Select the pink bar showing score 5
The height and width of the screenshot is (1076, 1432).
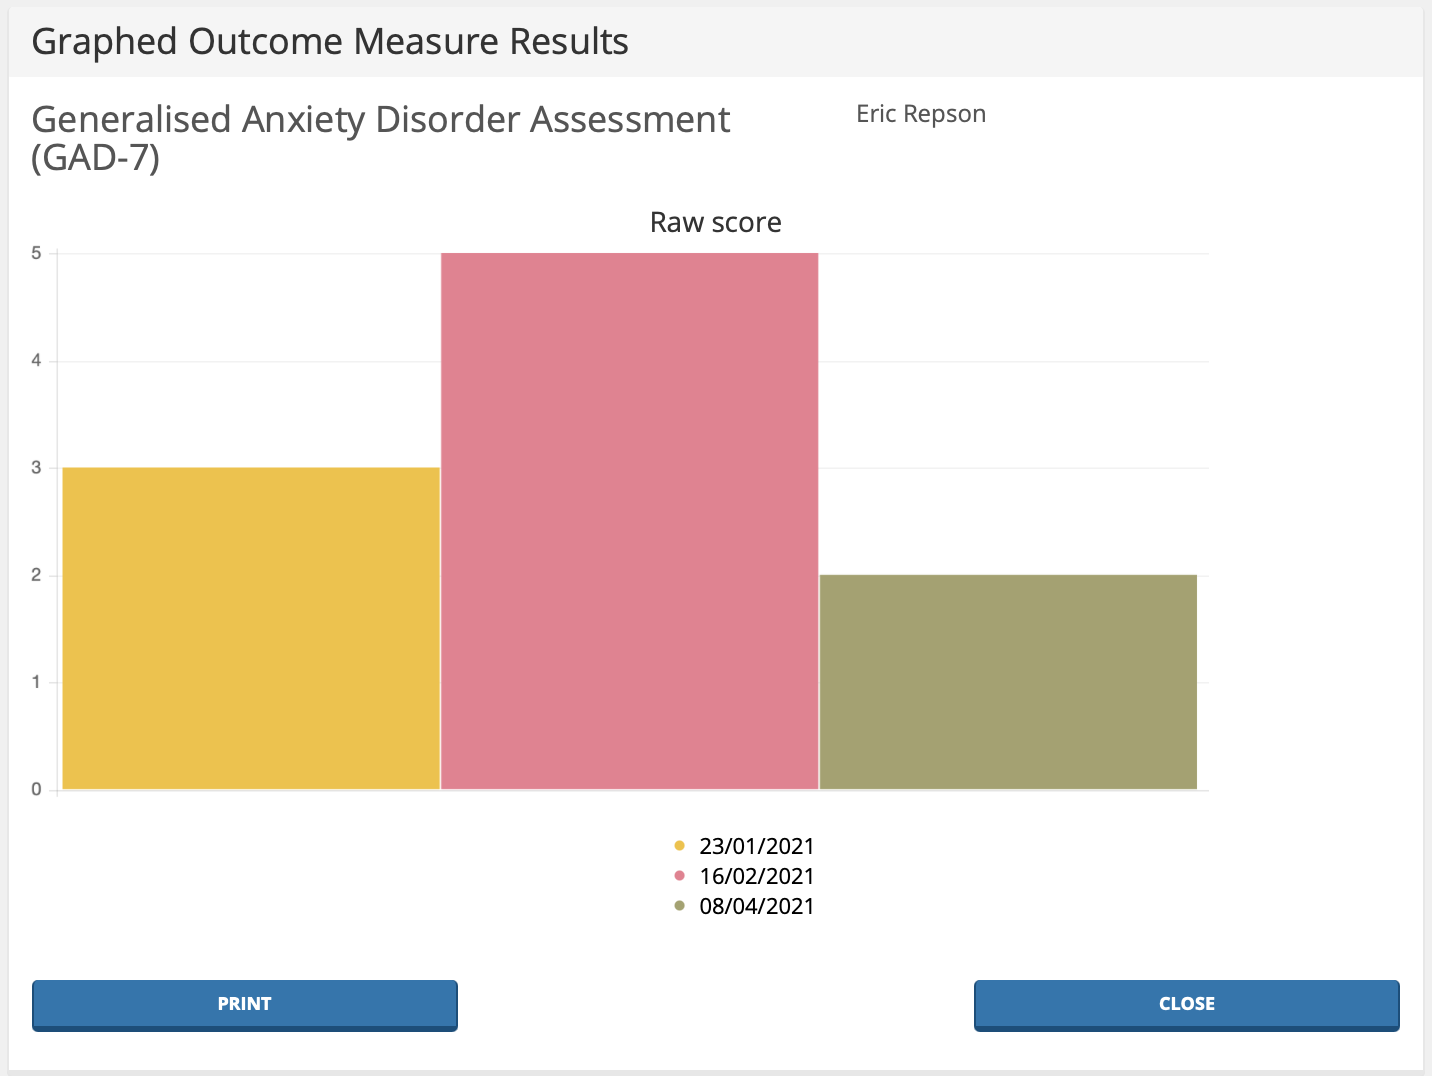point(629,520)
